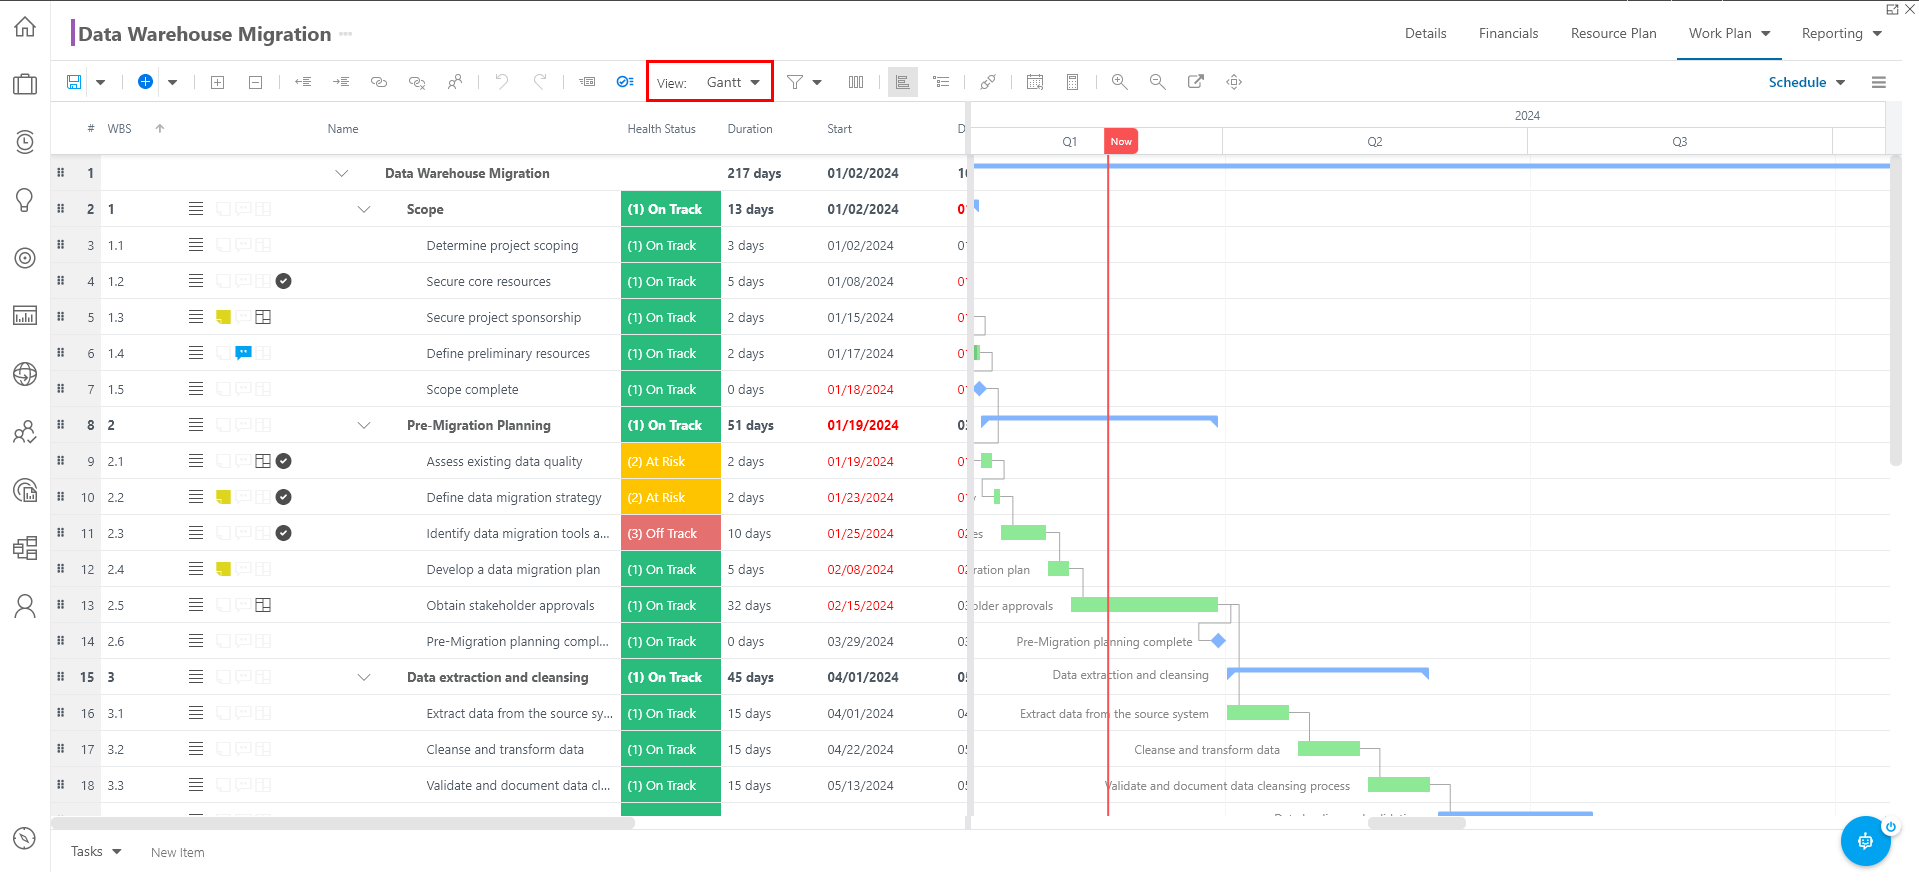Click the Expand all plus-box icon
The height and width of the screenshot is (893, 1919).
pyautogui.click(x=217, y=82)
